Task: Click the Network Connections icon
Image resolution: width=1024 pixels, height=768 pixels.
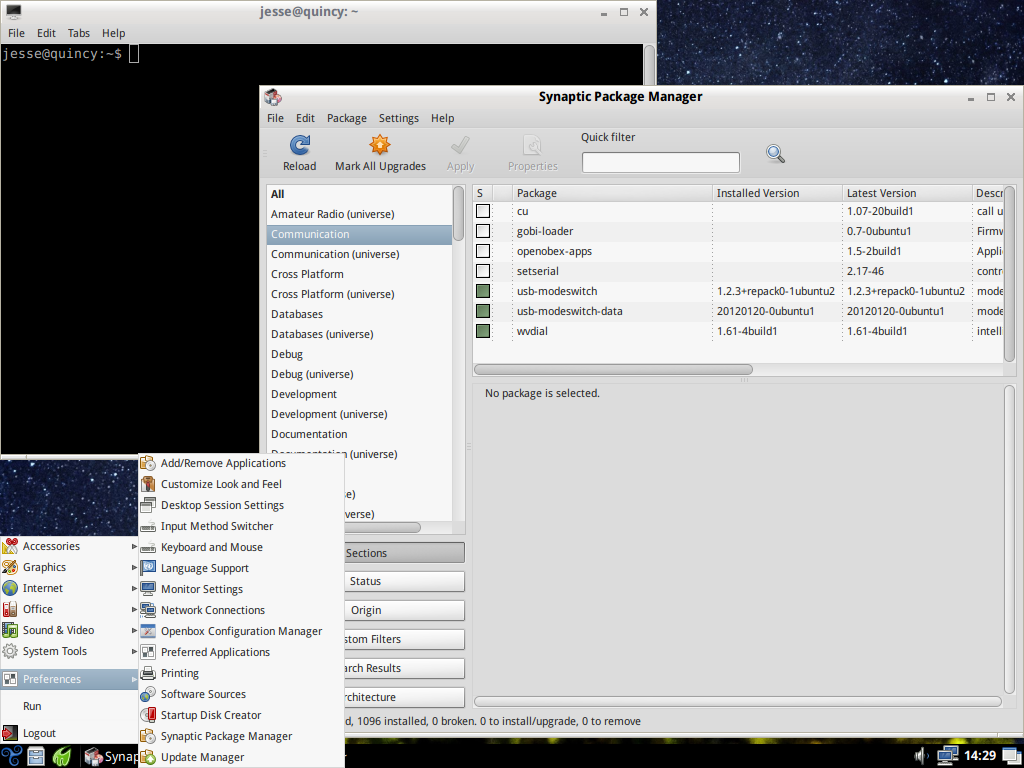Action: [148, 610]
